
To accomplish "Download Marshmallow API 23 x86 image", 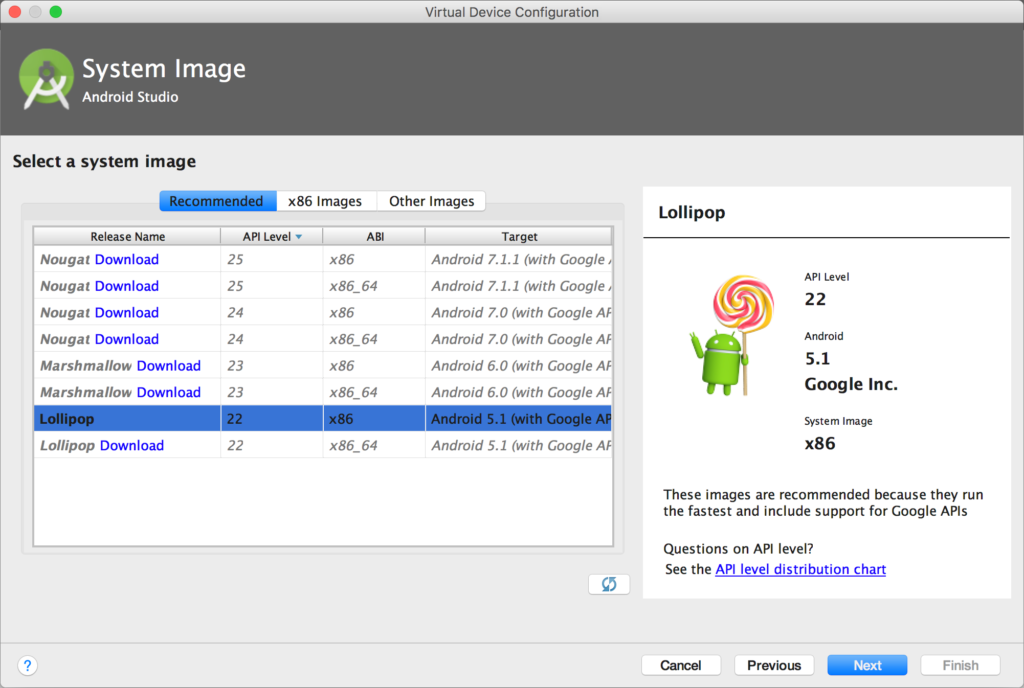I will tap(168, 366).
